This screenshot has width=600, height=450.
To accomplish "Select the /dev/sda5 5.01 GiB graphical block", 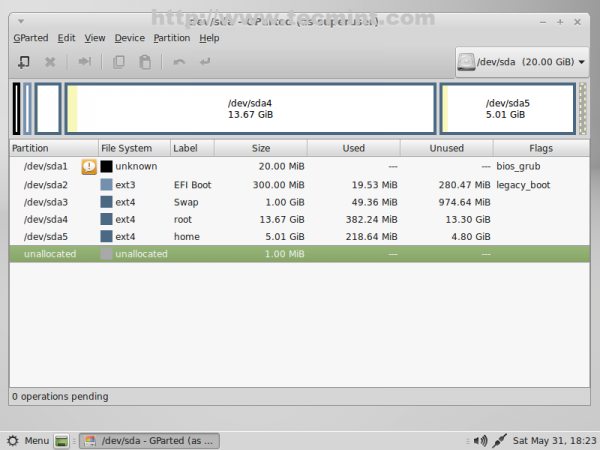I will tap(508, 109).
